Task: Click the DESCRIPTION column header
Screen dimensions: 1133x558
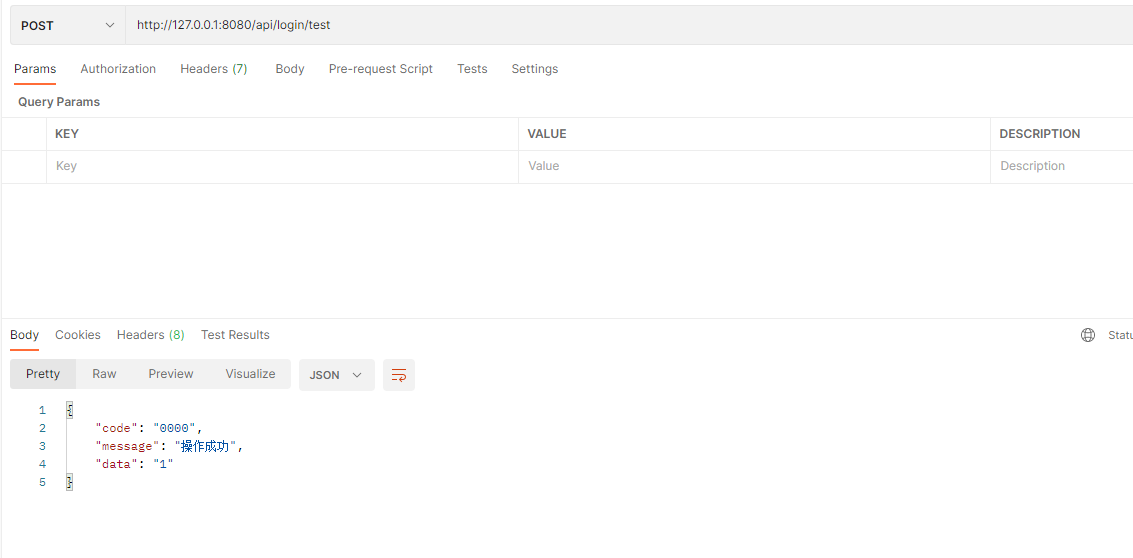Action: (1040, 134)
